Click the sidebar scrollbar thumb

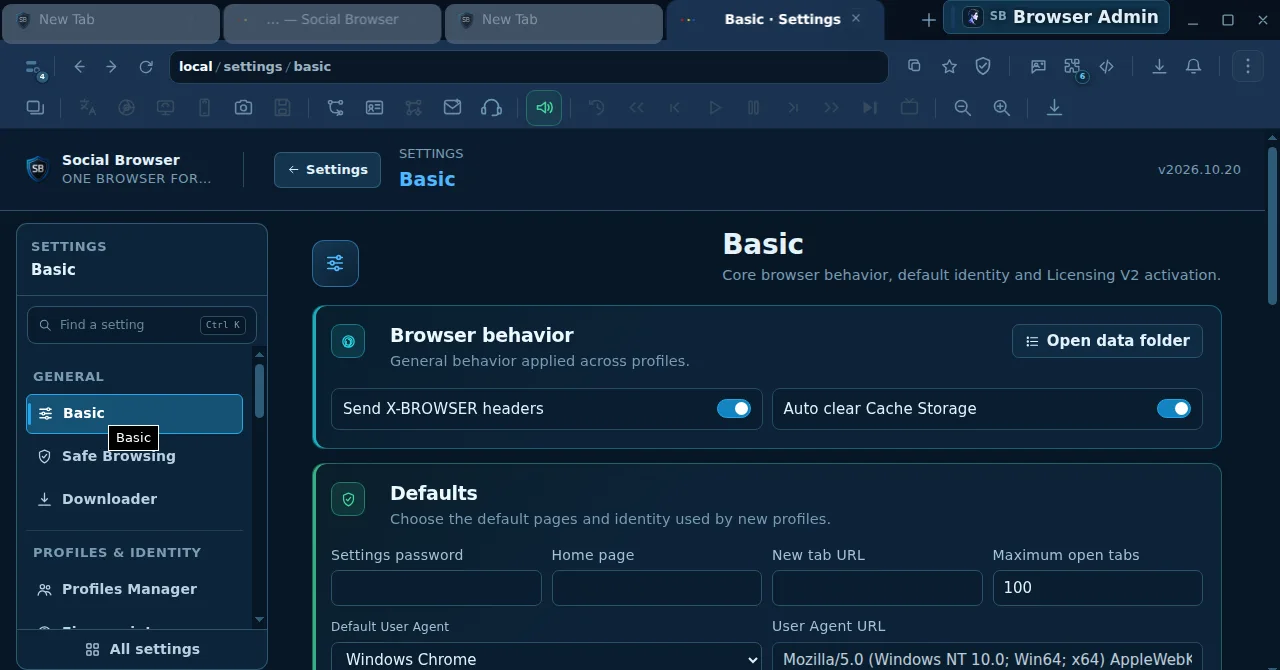click(260, 391)
